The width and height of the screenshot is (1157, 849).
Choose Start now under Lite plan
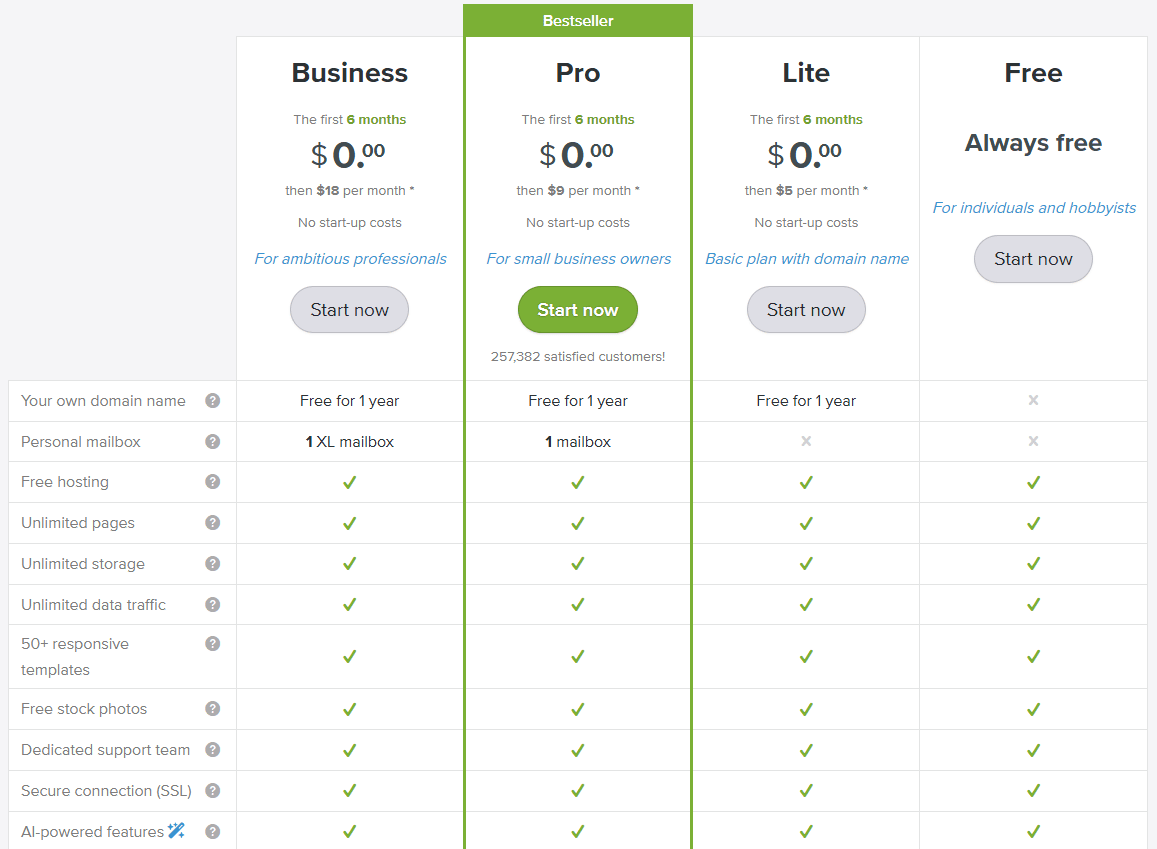coord(806,310)
